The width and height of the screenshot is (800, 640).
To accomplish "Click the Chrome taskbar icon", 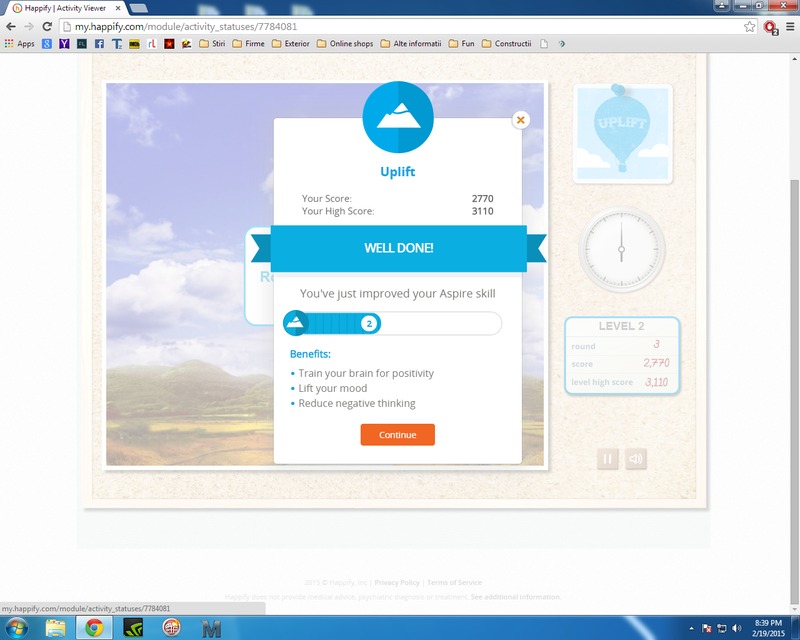I will click(94, 628).
